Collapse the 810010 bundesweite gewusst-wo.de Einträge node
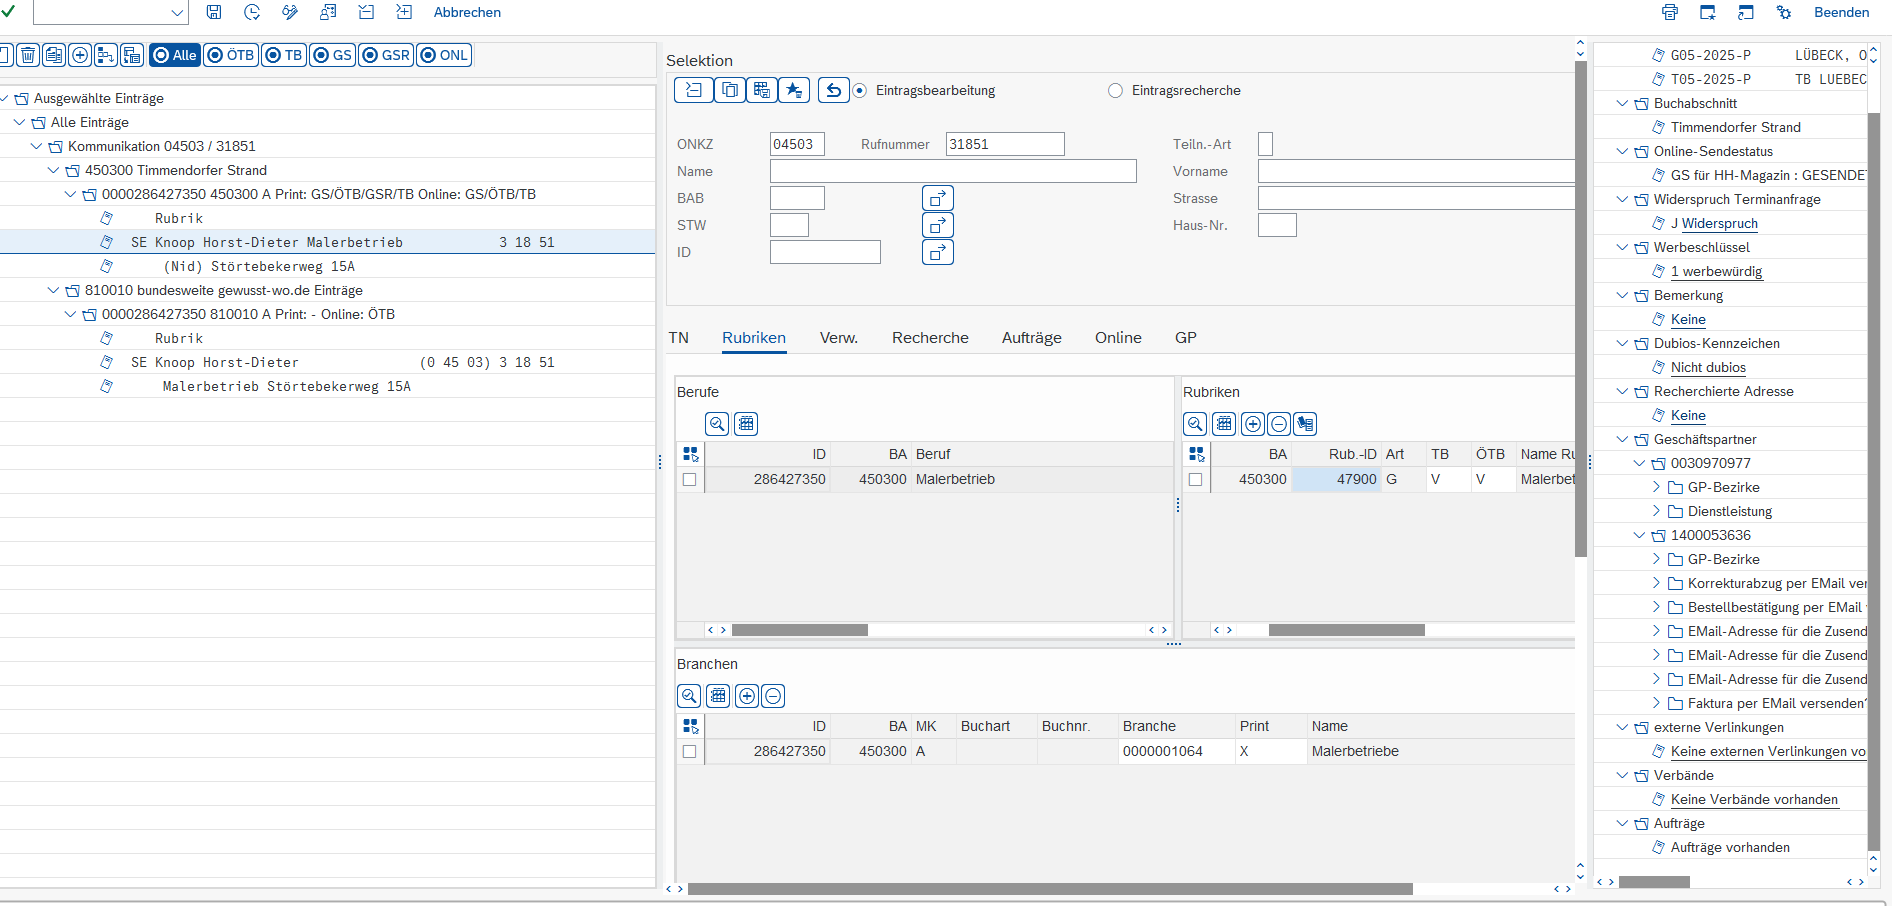Viewport: 1892px width, 906px height. (x=54, y=290)
